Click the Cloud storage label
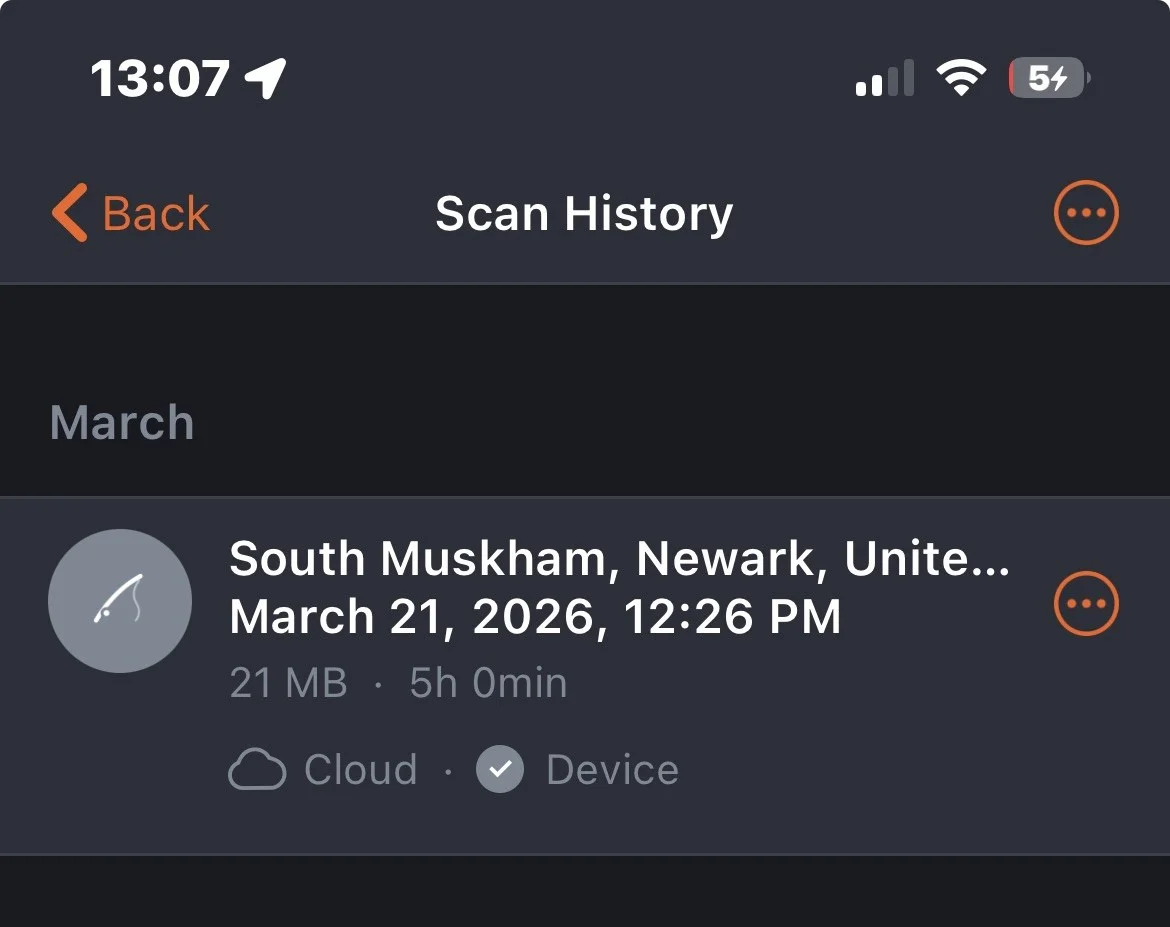This screenshot has height=927, width=1170. pos(360,770)
